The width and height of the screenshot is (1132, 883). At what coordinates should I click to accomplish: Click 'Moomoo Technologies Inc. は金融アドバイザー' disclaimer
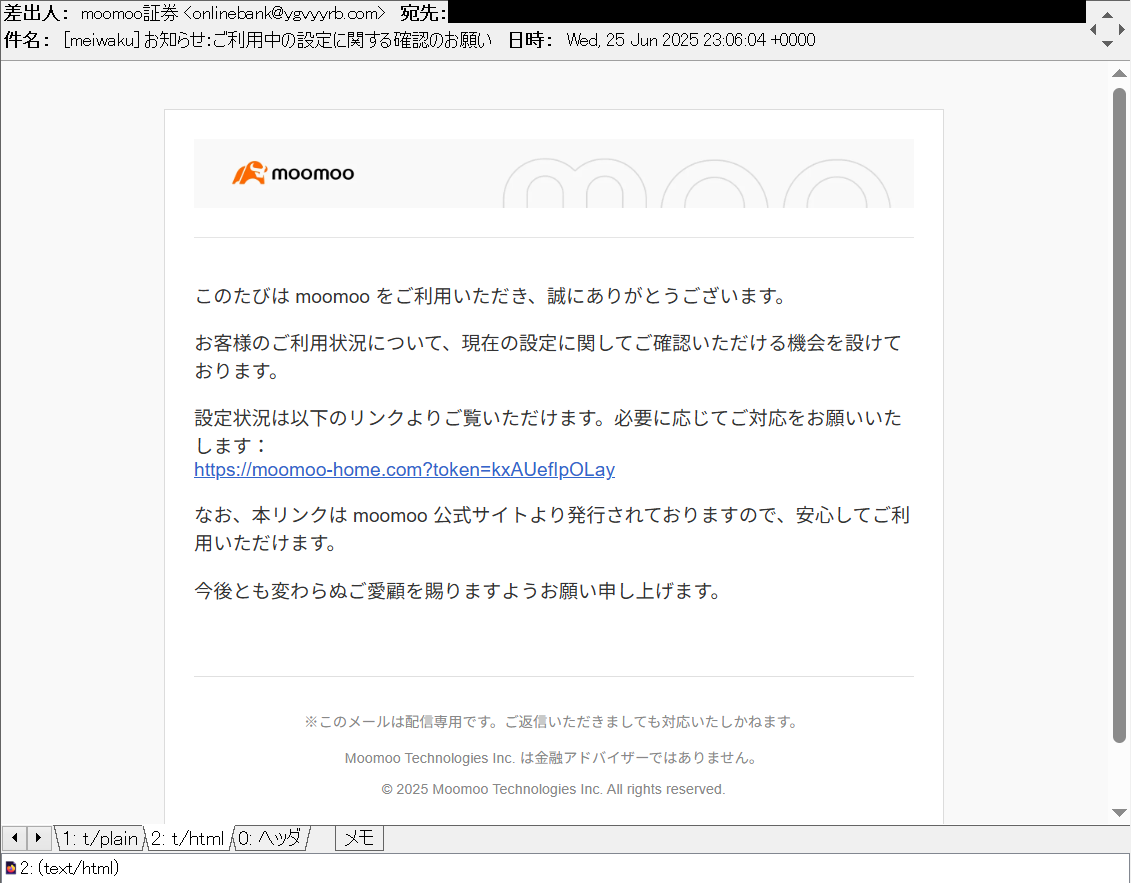point(553,758)
